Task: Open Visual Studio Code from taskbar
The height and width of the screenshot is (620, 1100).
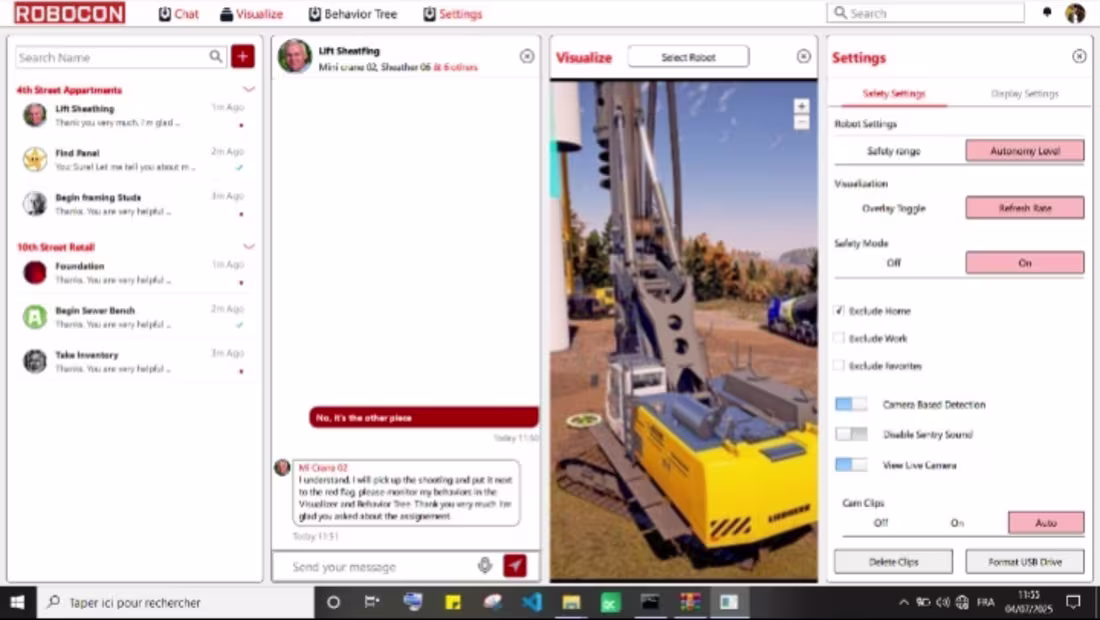Action: [x=532, y=602]
